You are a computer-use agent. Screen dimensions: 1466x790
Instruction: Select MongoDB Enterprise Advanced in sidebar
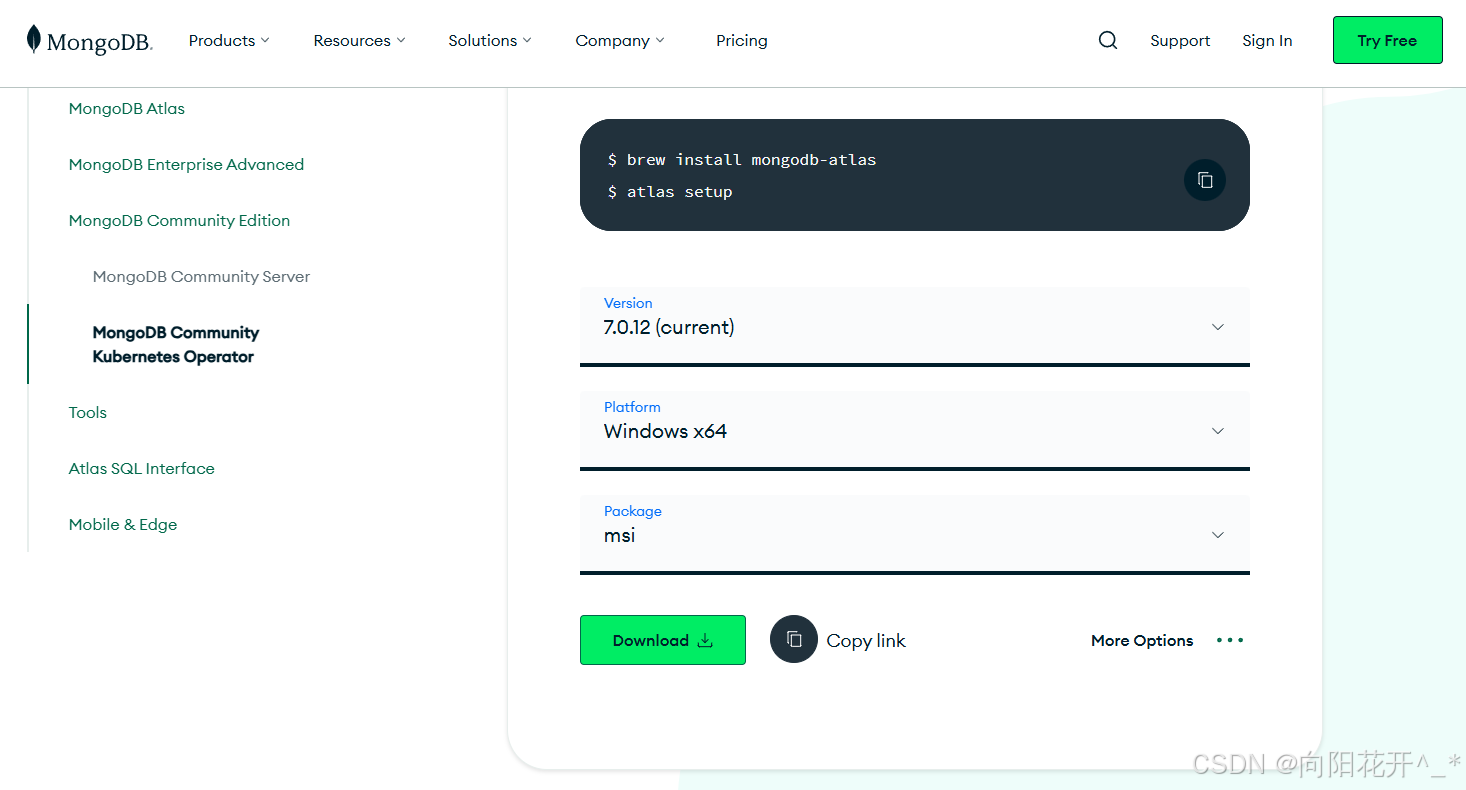pos(186,164)
